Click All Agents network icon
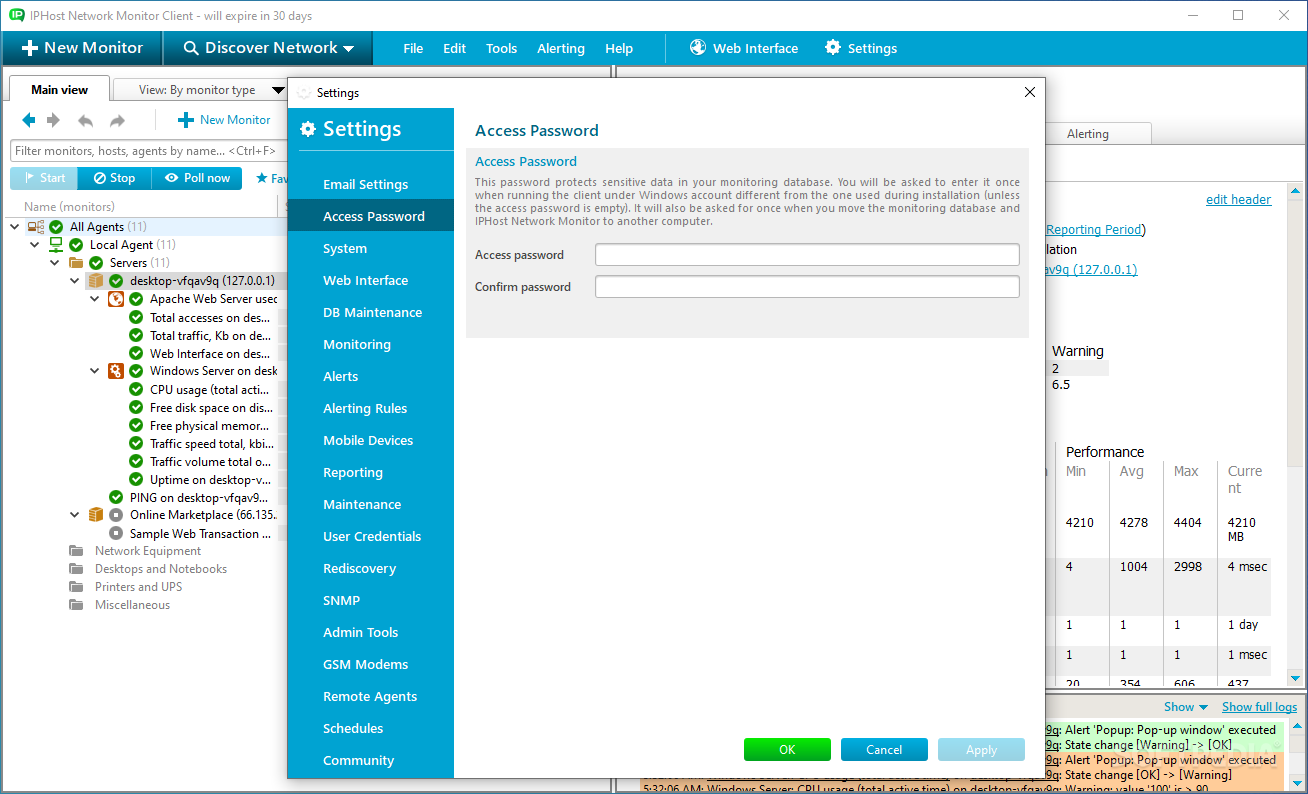The height and width of the screenshot is (794, 1308). coord(36,227)
